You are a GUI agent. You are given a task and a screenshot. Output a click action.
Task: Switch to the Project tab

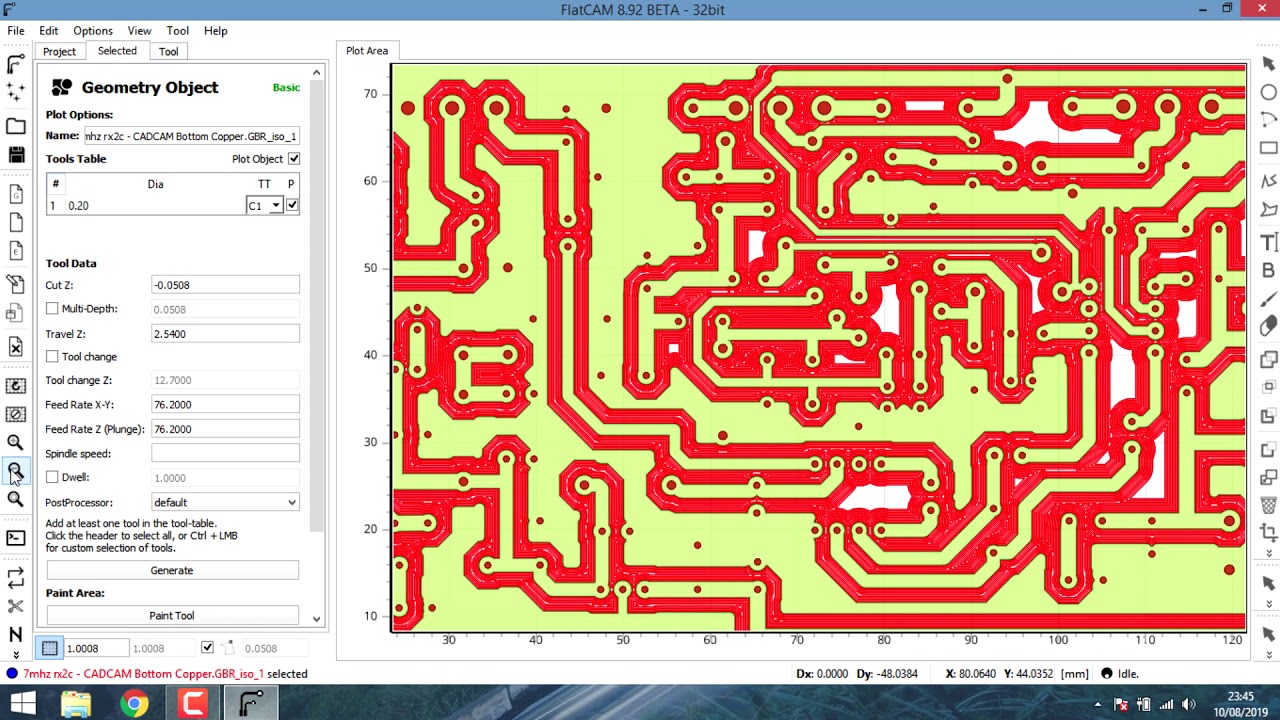(59, 52)
